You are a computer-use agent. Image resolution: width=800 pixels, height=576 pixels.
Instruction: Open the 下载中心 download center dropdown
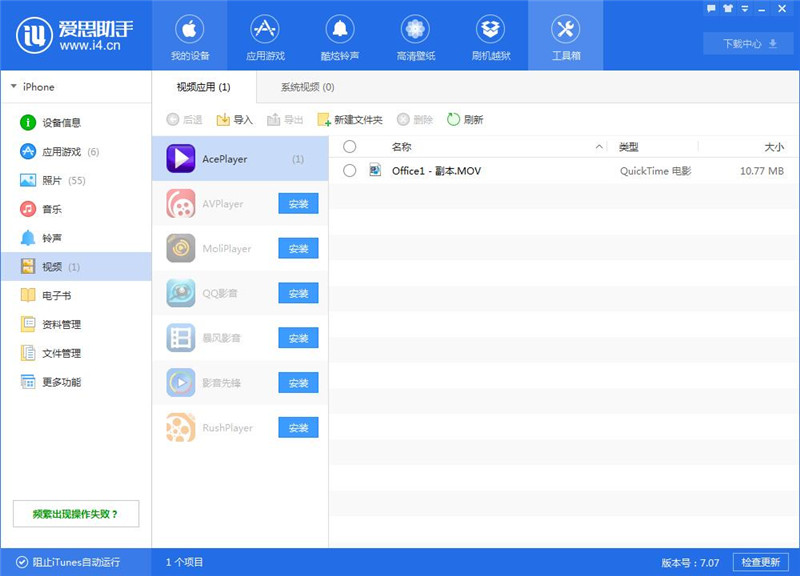pos(748,43)
